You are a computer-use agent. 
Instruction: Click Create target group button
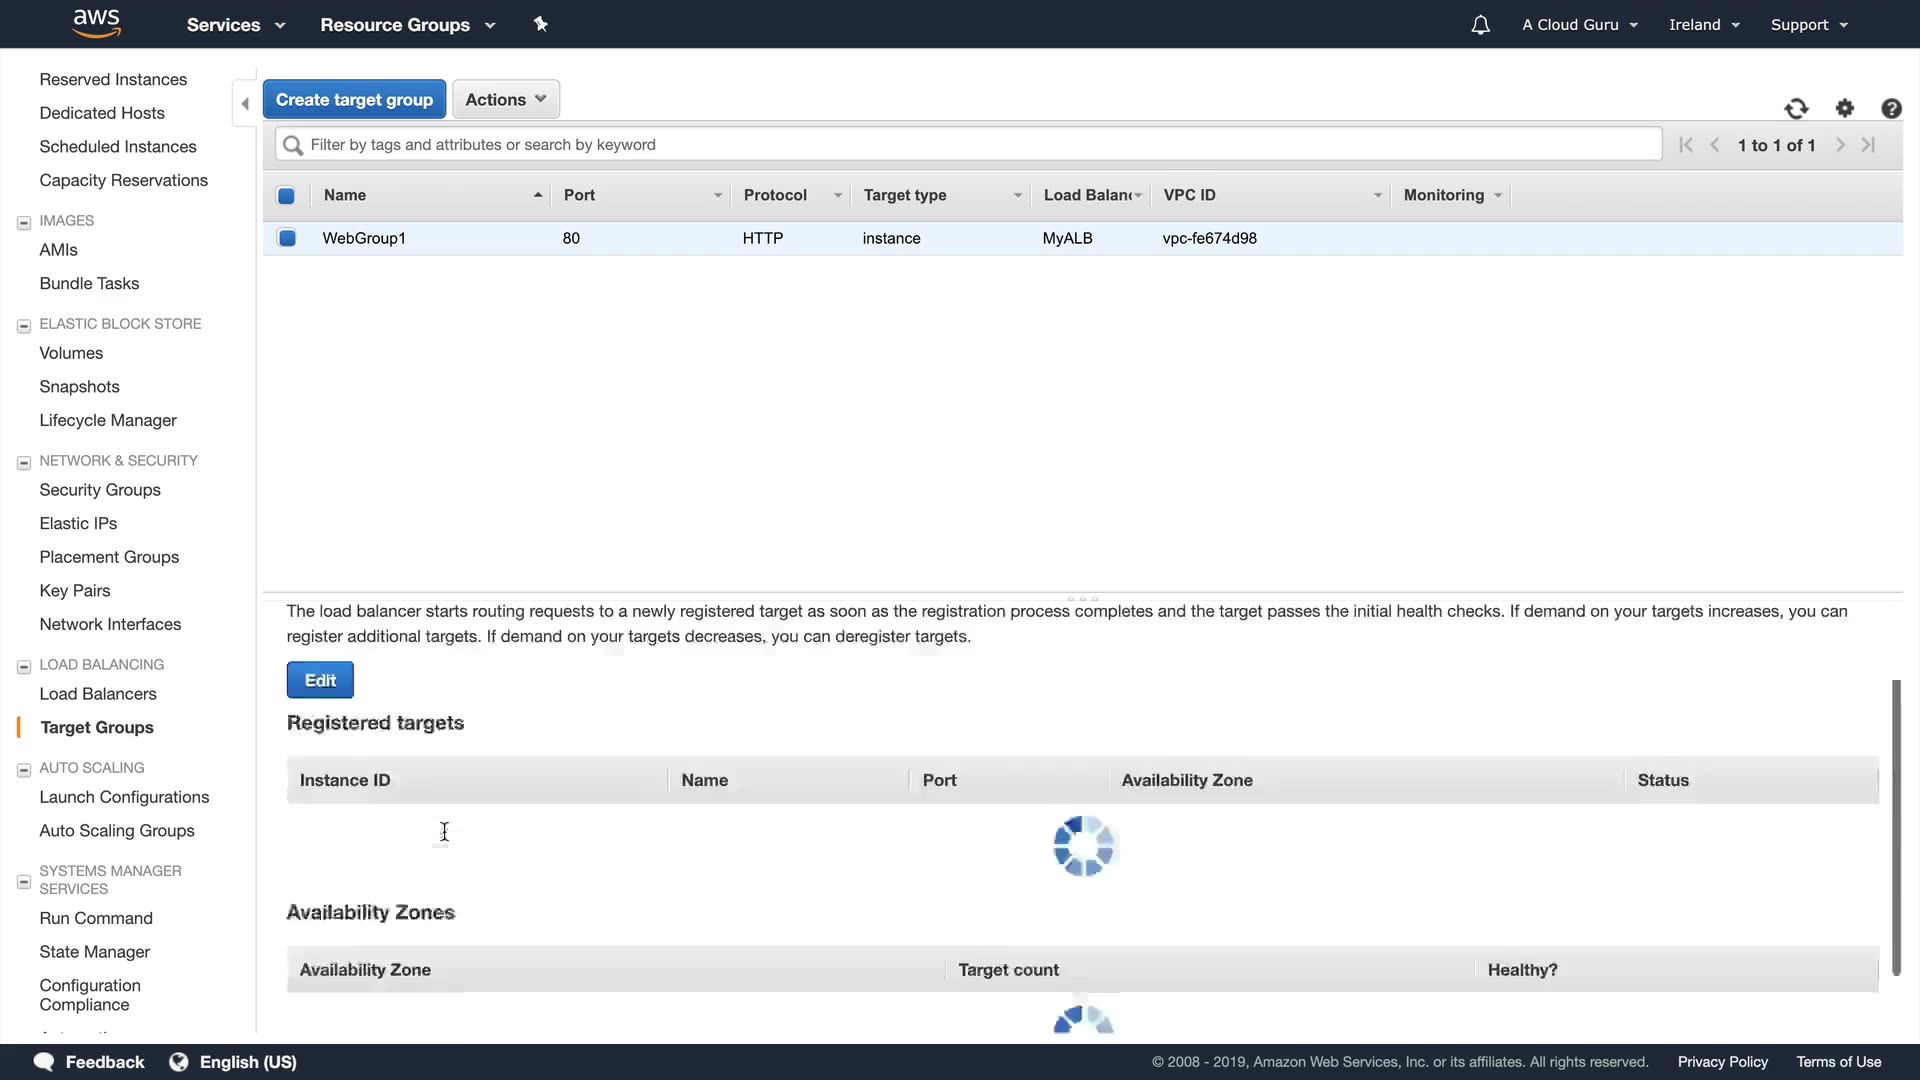tap(354, 100)
